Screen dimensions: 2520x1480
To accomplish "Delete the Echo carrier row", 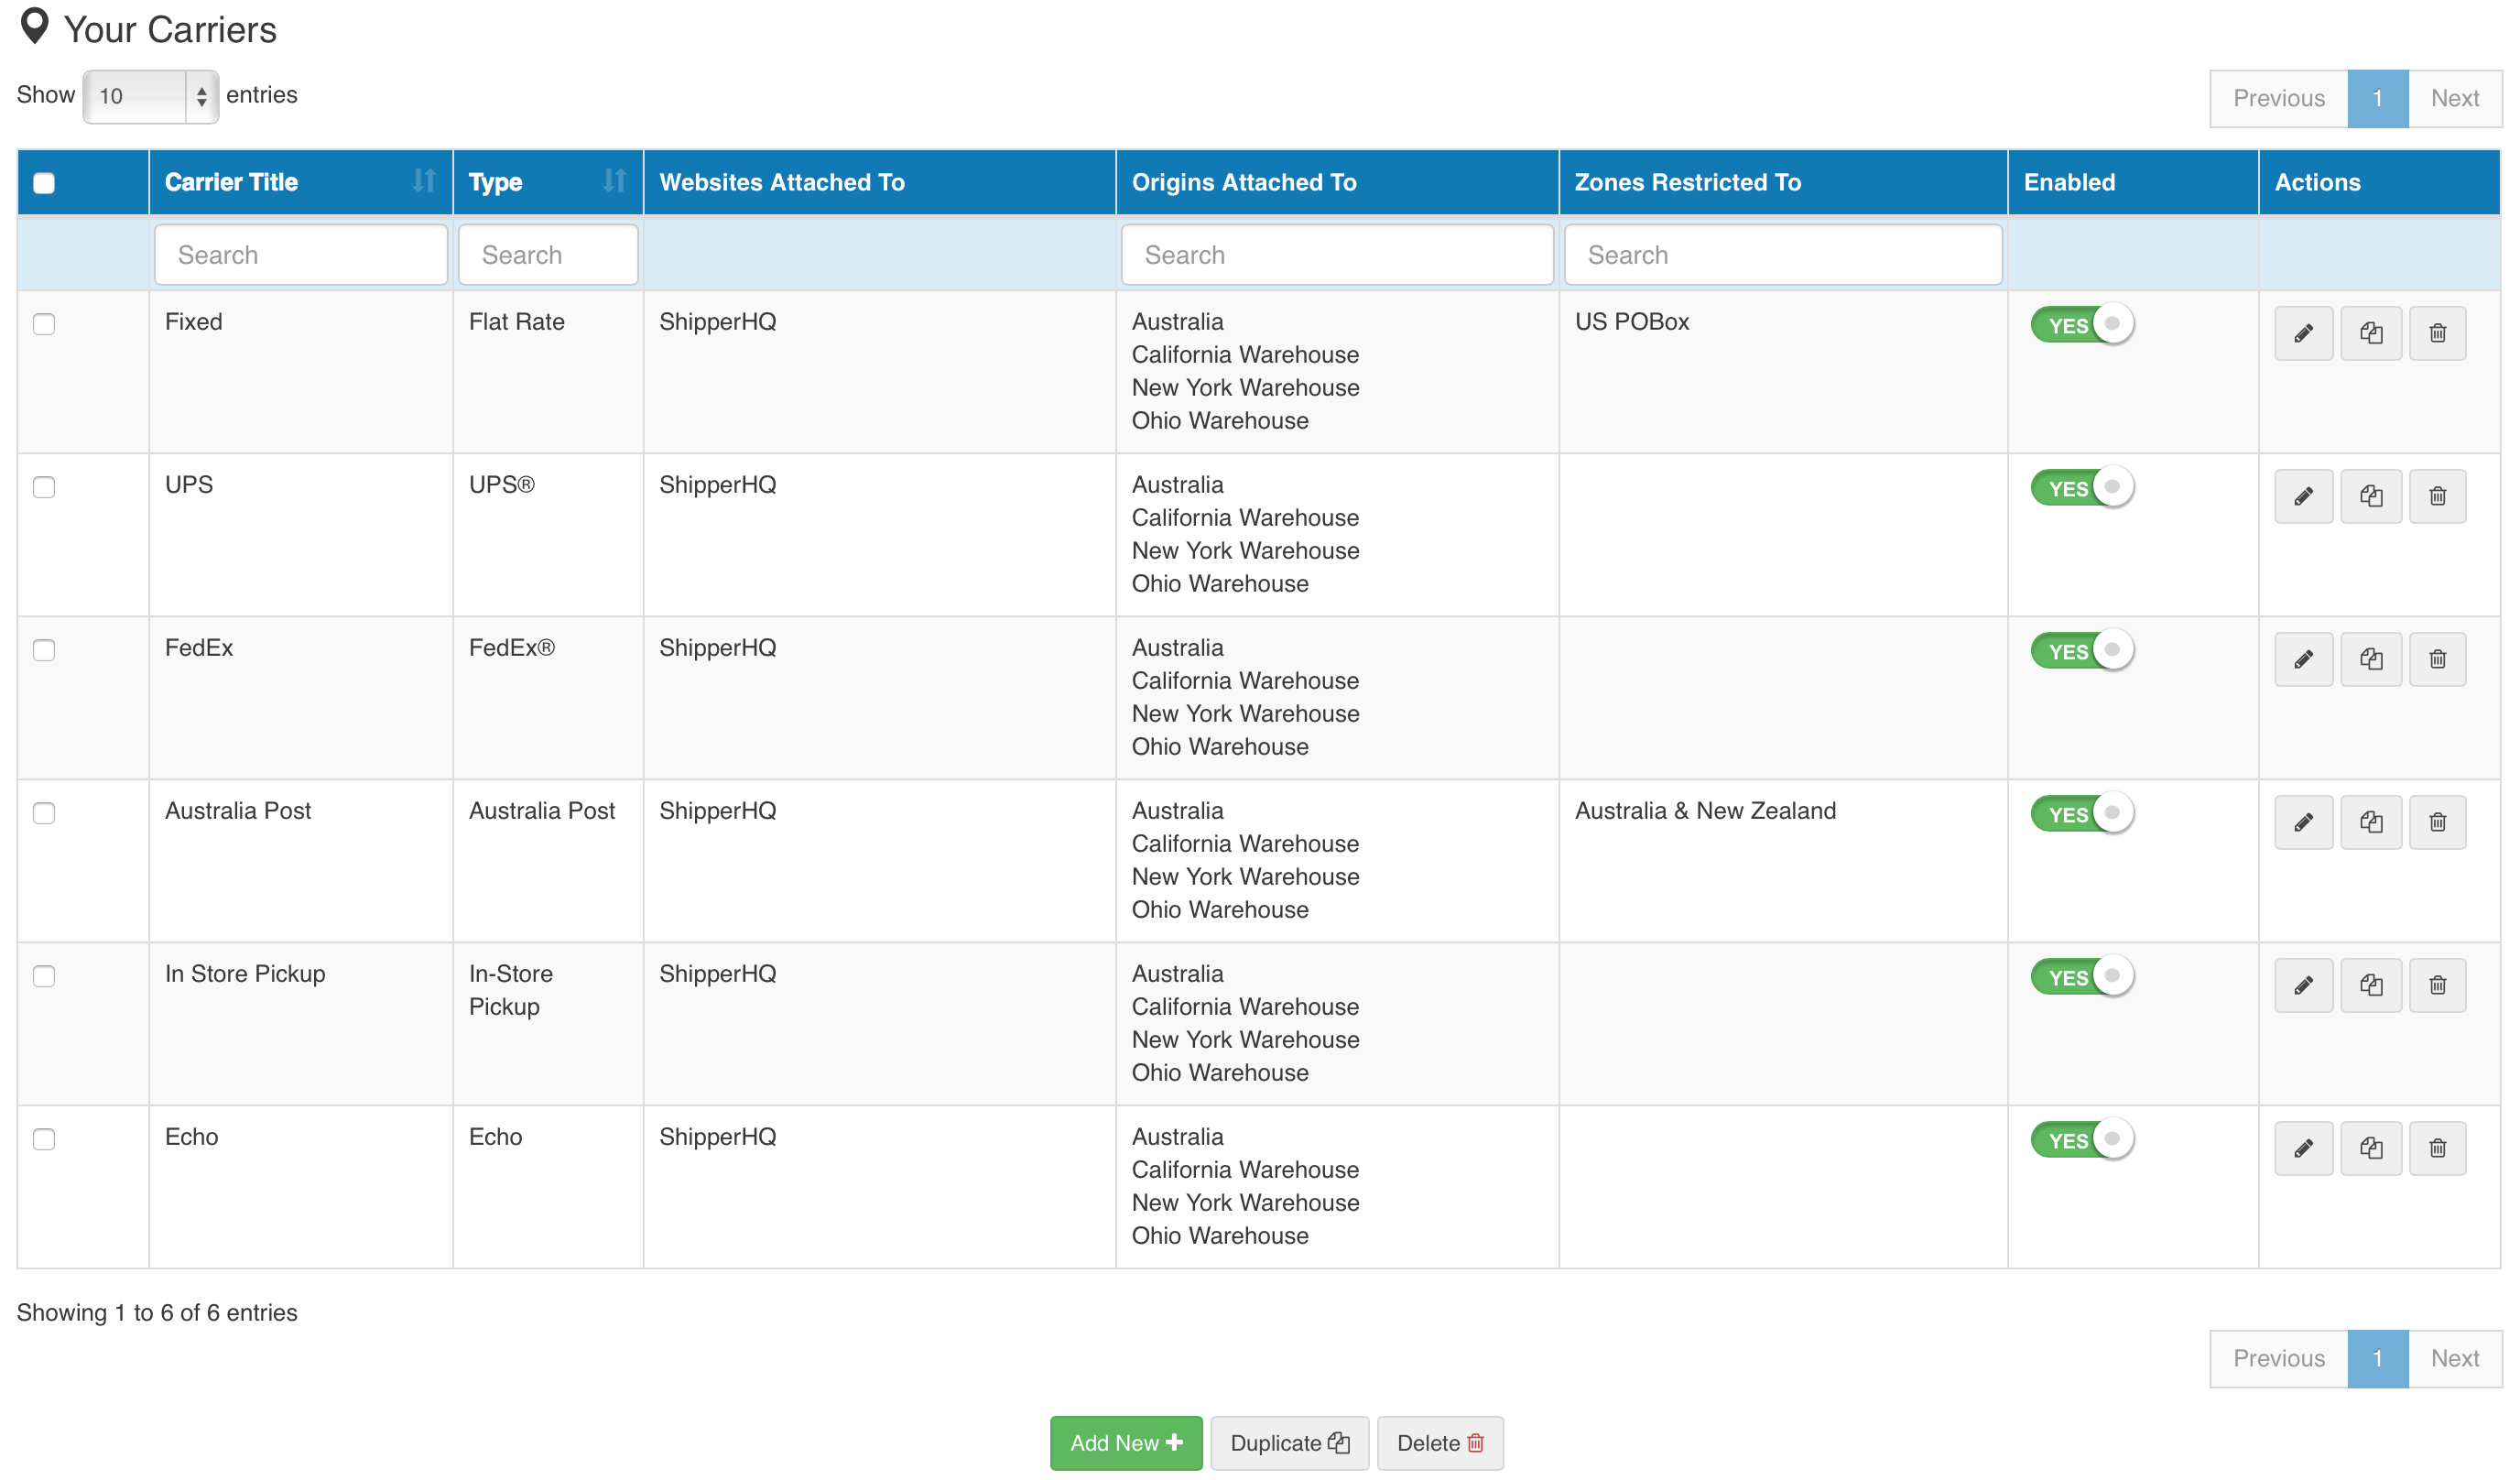I will click(x=2437, y=1148).
